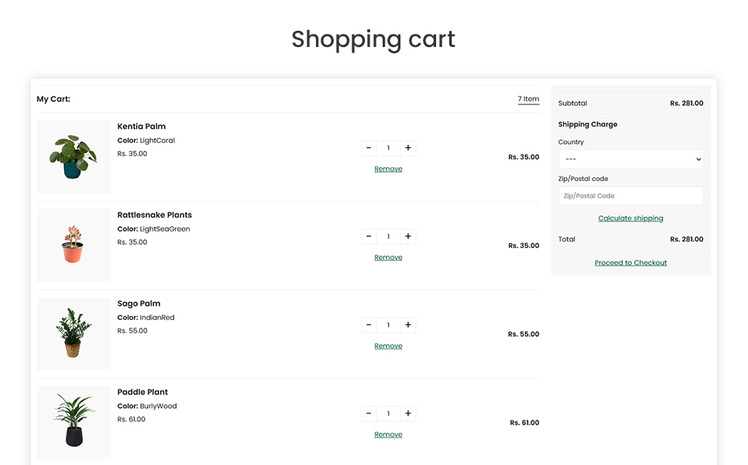Click the '7 Item' count text
The image size is (748, 465).
(x=529, y=99)
